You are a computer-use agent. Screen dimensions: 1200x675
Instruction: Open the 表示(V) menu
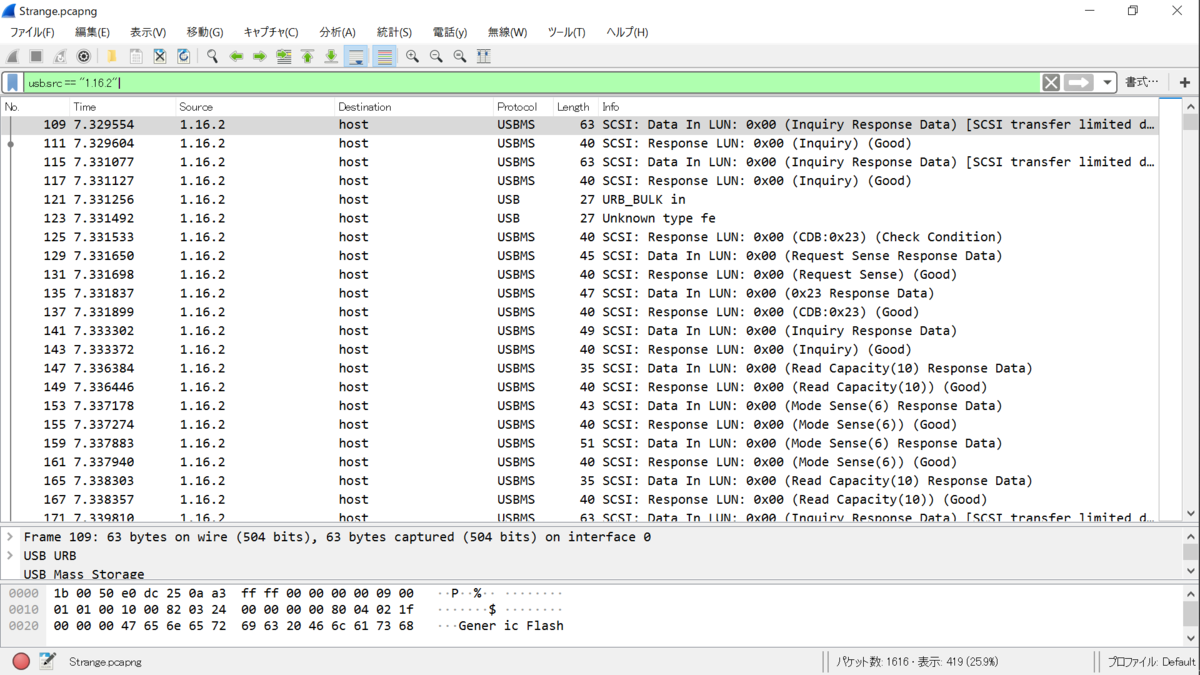(x=148, y=32)
